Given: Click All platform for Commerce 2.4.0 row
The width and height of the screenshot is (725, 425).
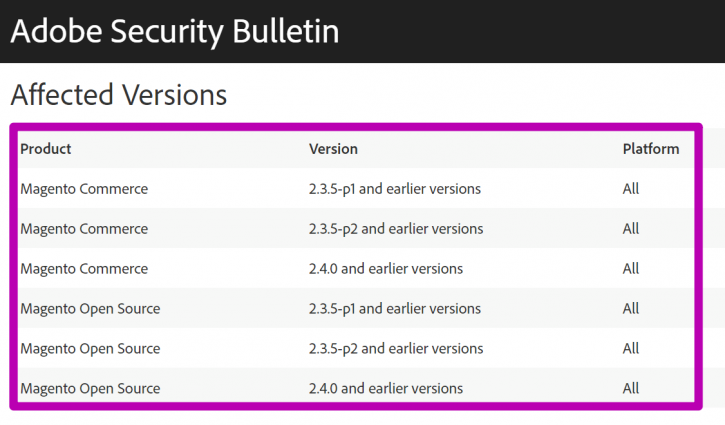Looking at the screenshot, I should pyautogui.click(x=631, y=269).
